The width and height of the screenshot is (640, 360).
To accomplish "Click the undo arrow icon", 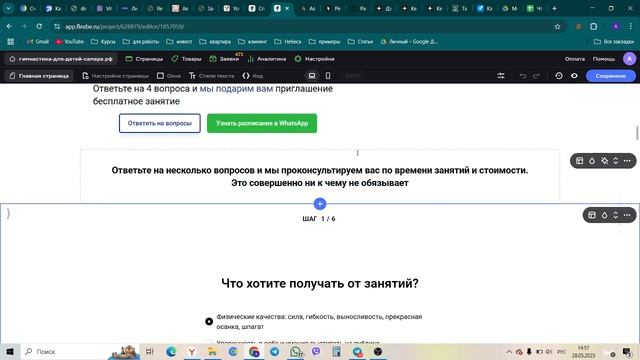I will [523, 76].
